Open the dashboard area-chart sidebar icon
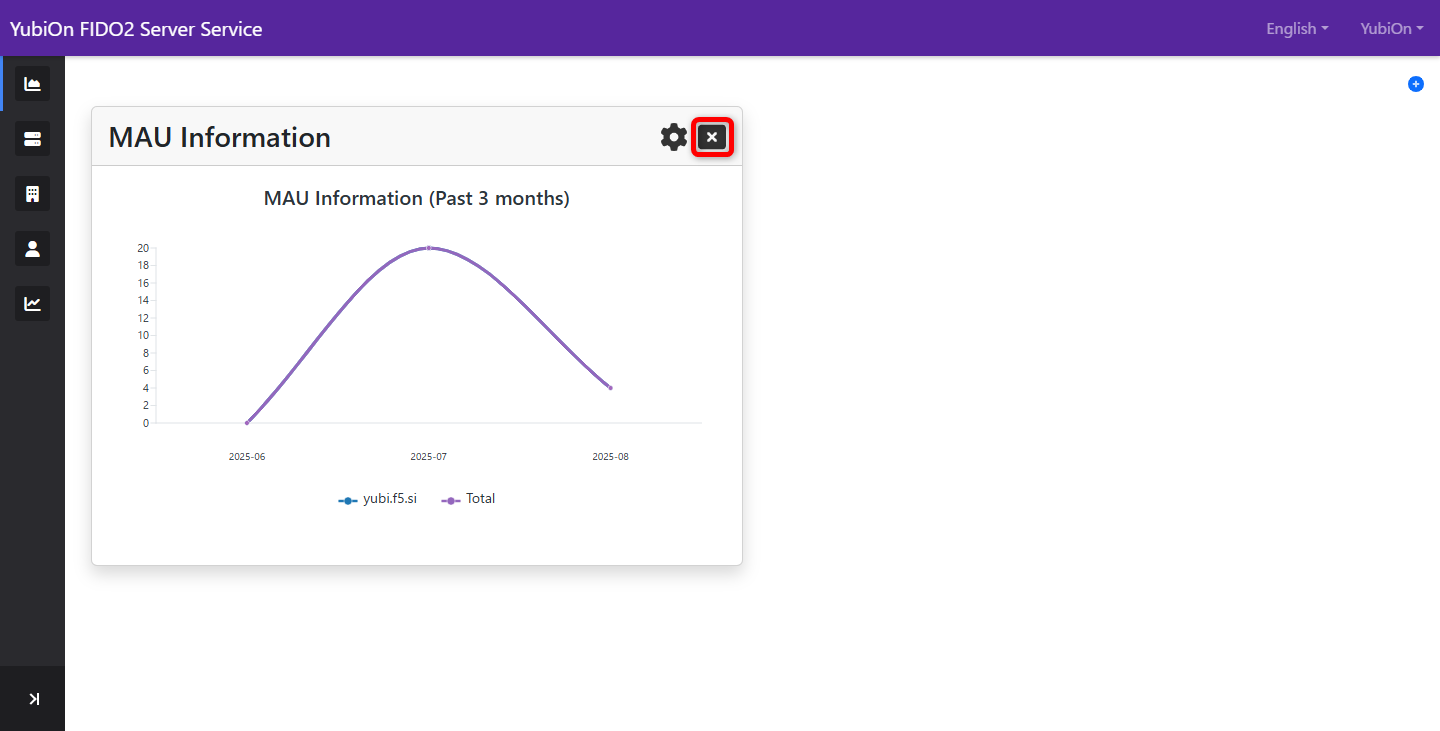1440x731 pixels. tap(32, 84)
